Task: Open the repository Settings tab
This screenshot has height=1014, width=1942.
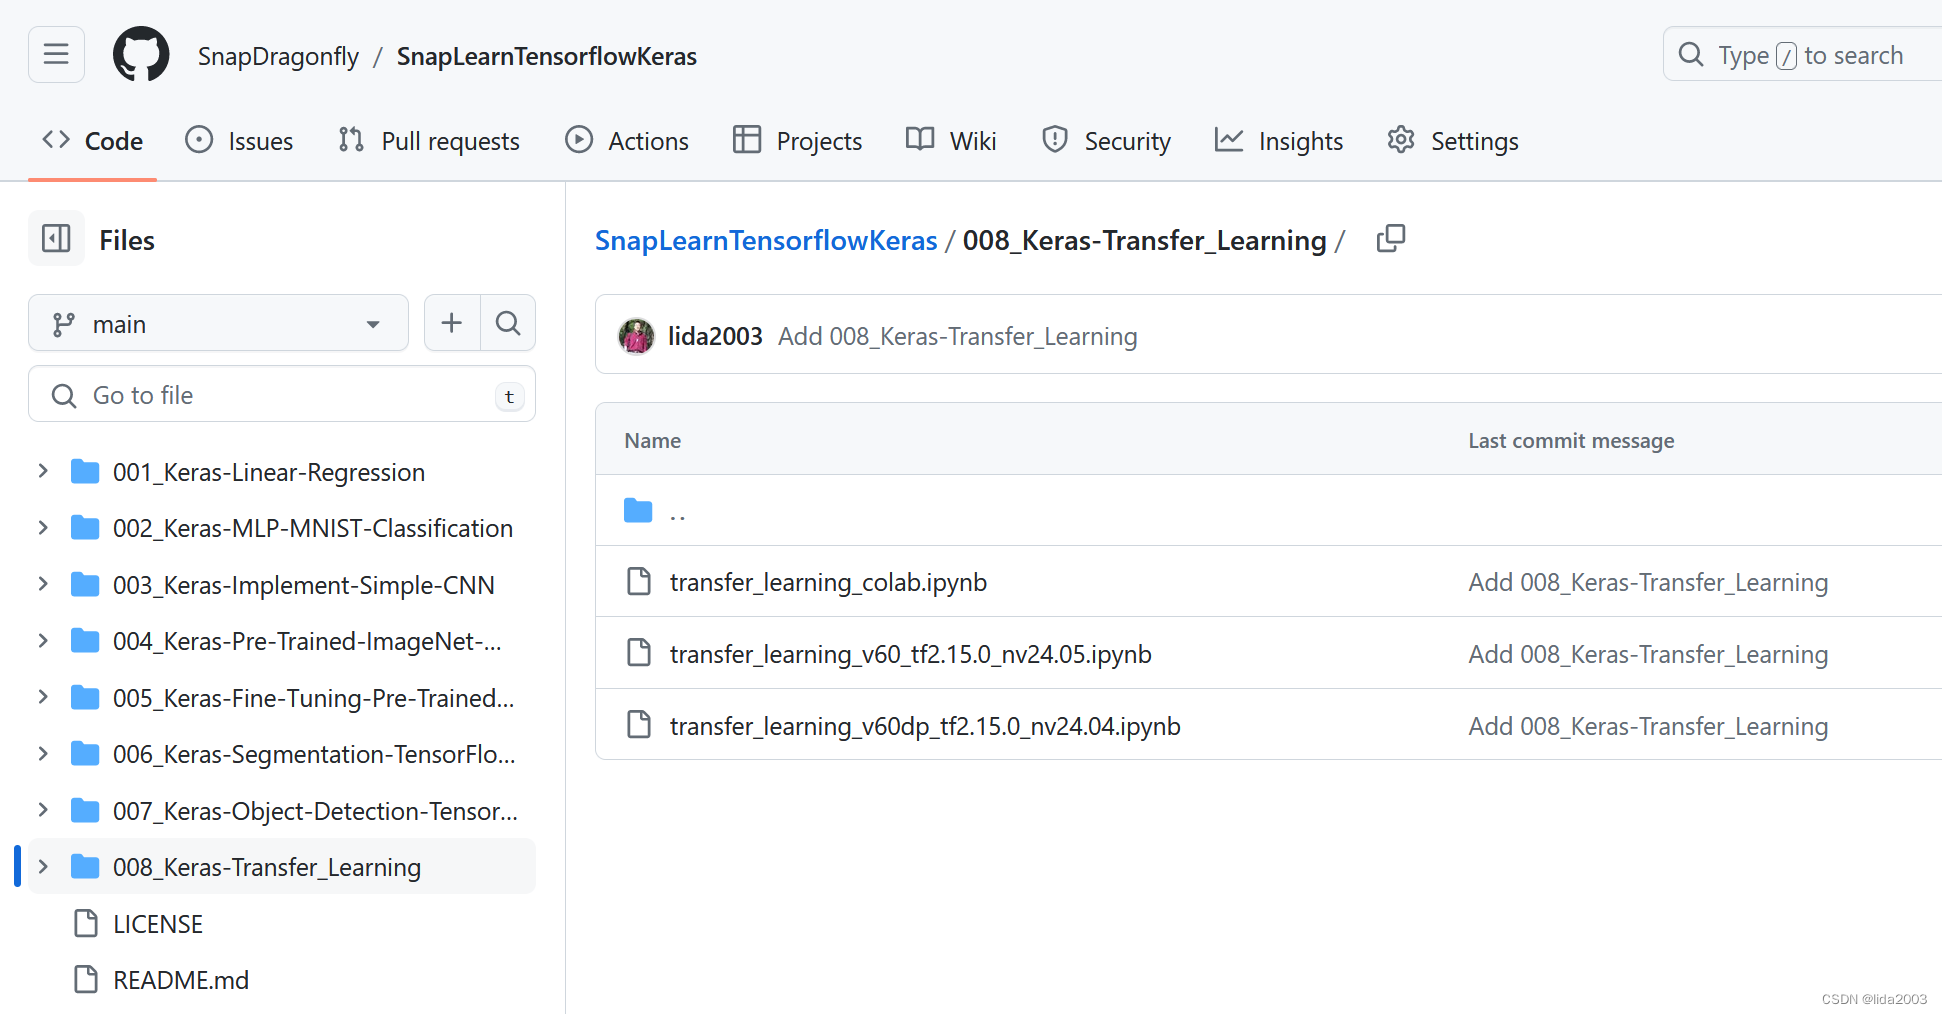Action: (1453, 141)
